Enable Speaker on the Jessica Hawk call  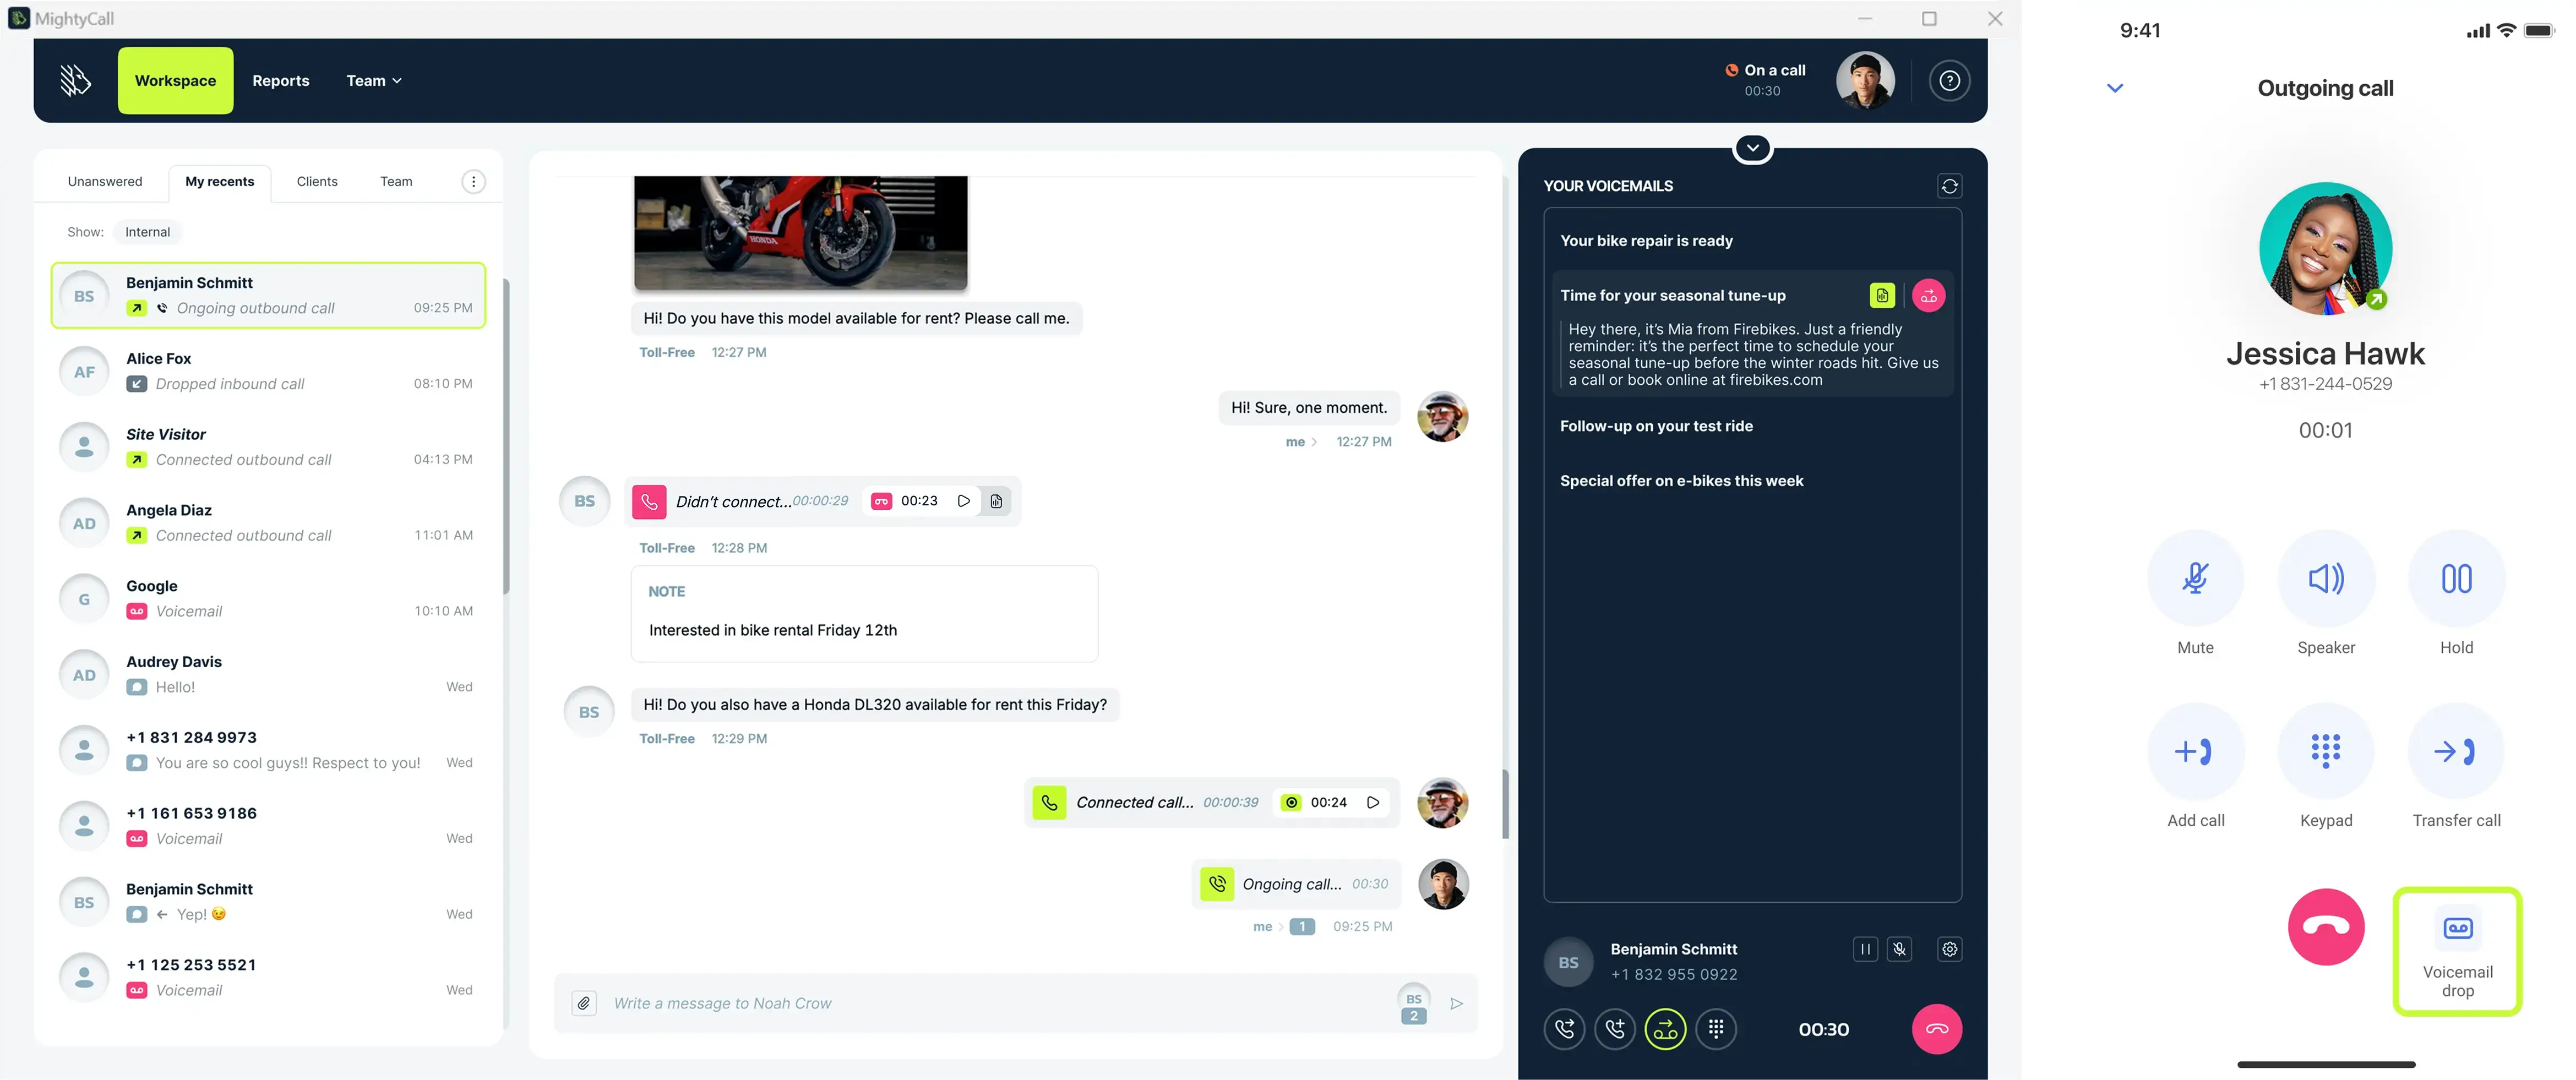pyautogui.click(x=2326, y=578)
